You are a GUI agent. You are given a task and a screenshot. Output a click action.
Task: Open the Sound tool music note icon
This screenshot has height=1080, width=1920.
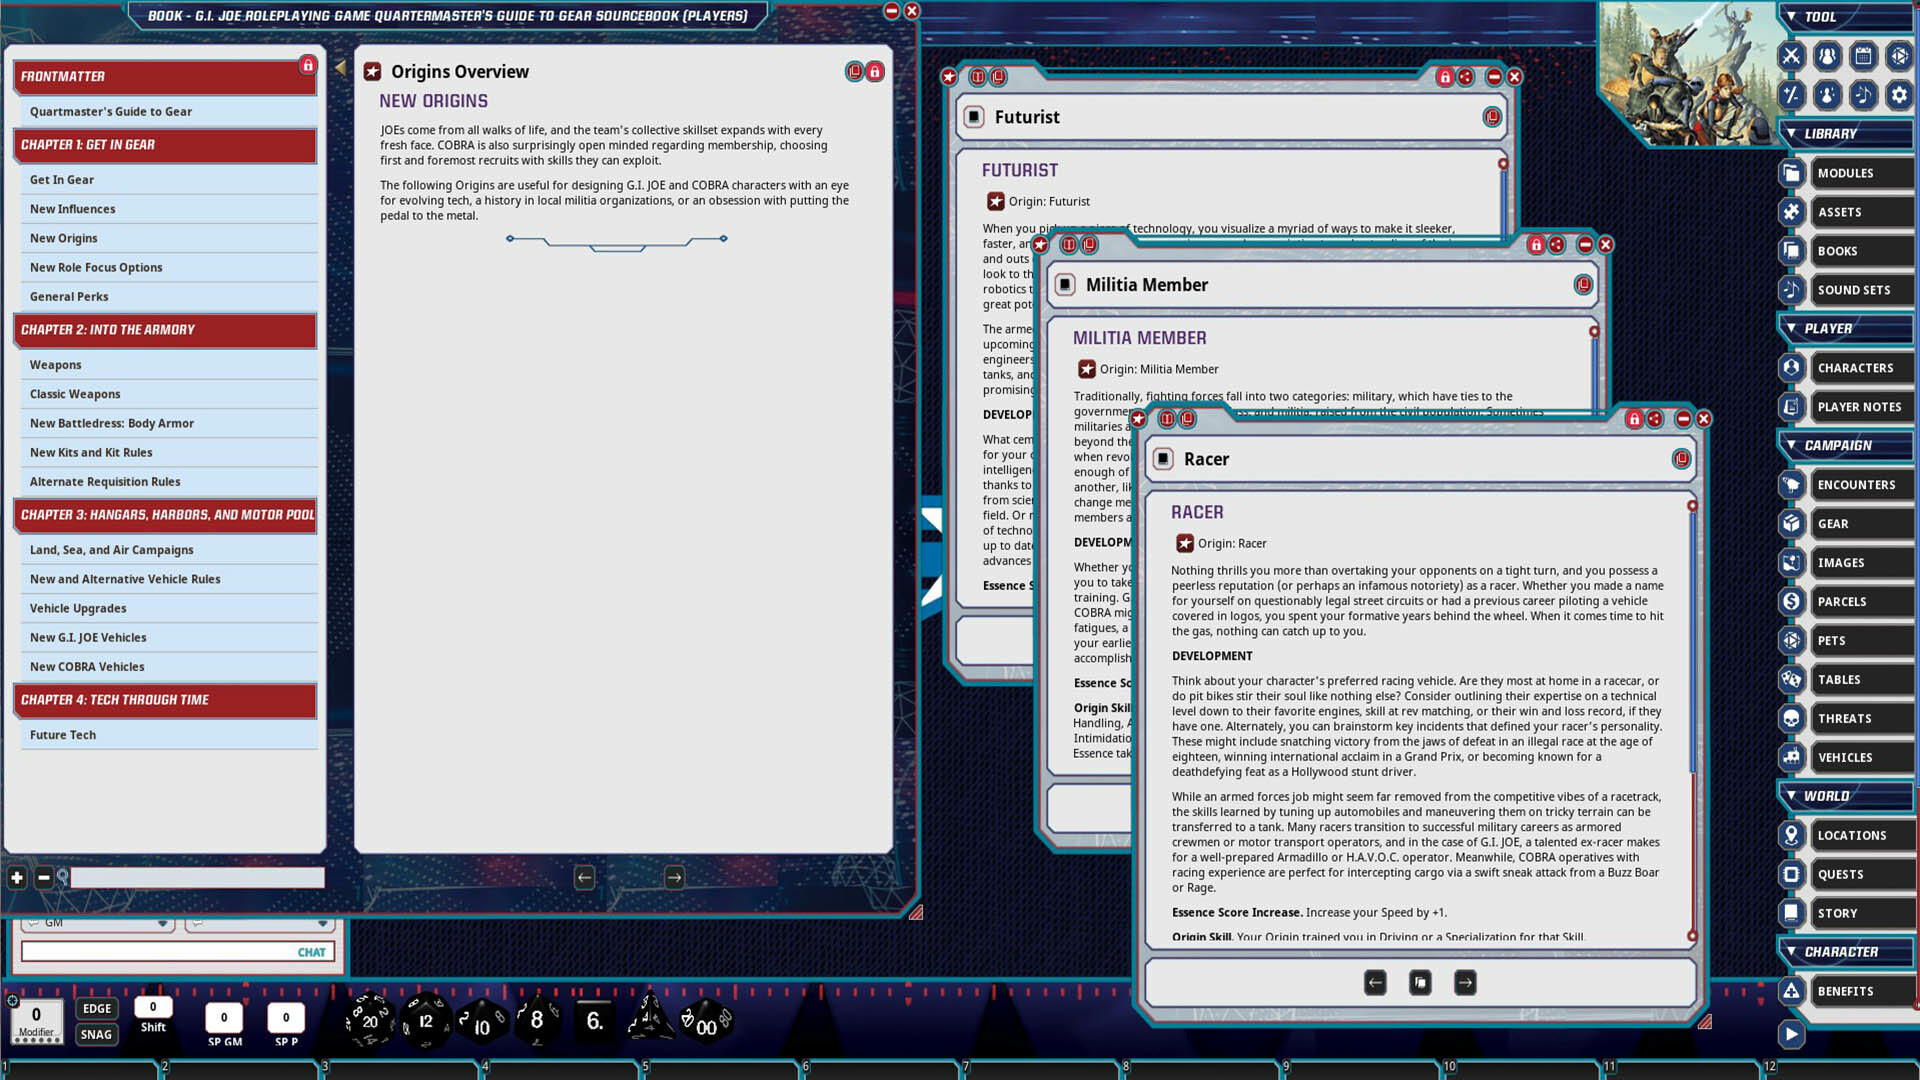pyautogui.click(x=1863, y=96)
